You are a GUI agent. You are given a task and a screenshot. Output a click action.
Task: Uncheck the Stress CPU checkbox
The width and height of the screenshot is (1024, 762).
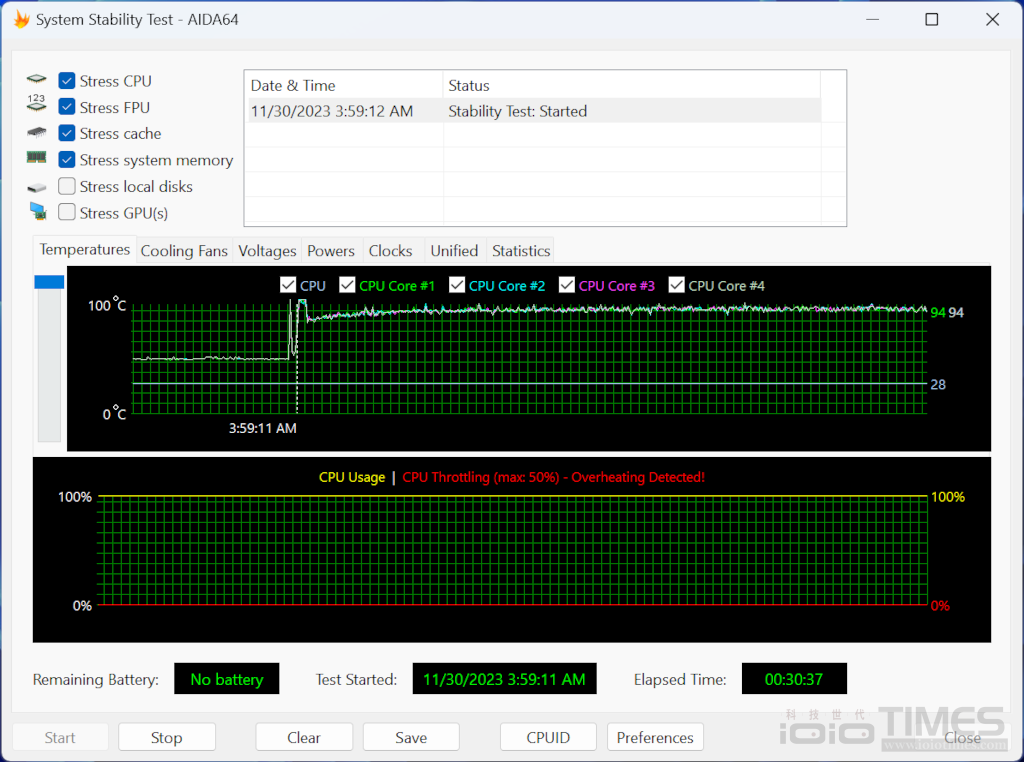click(x=67, y=81)
